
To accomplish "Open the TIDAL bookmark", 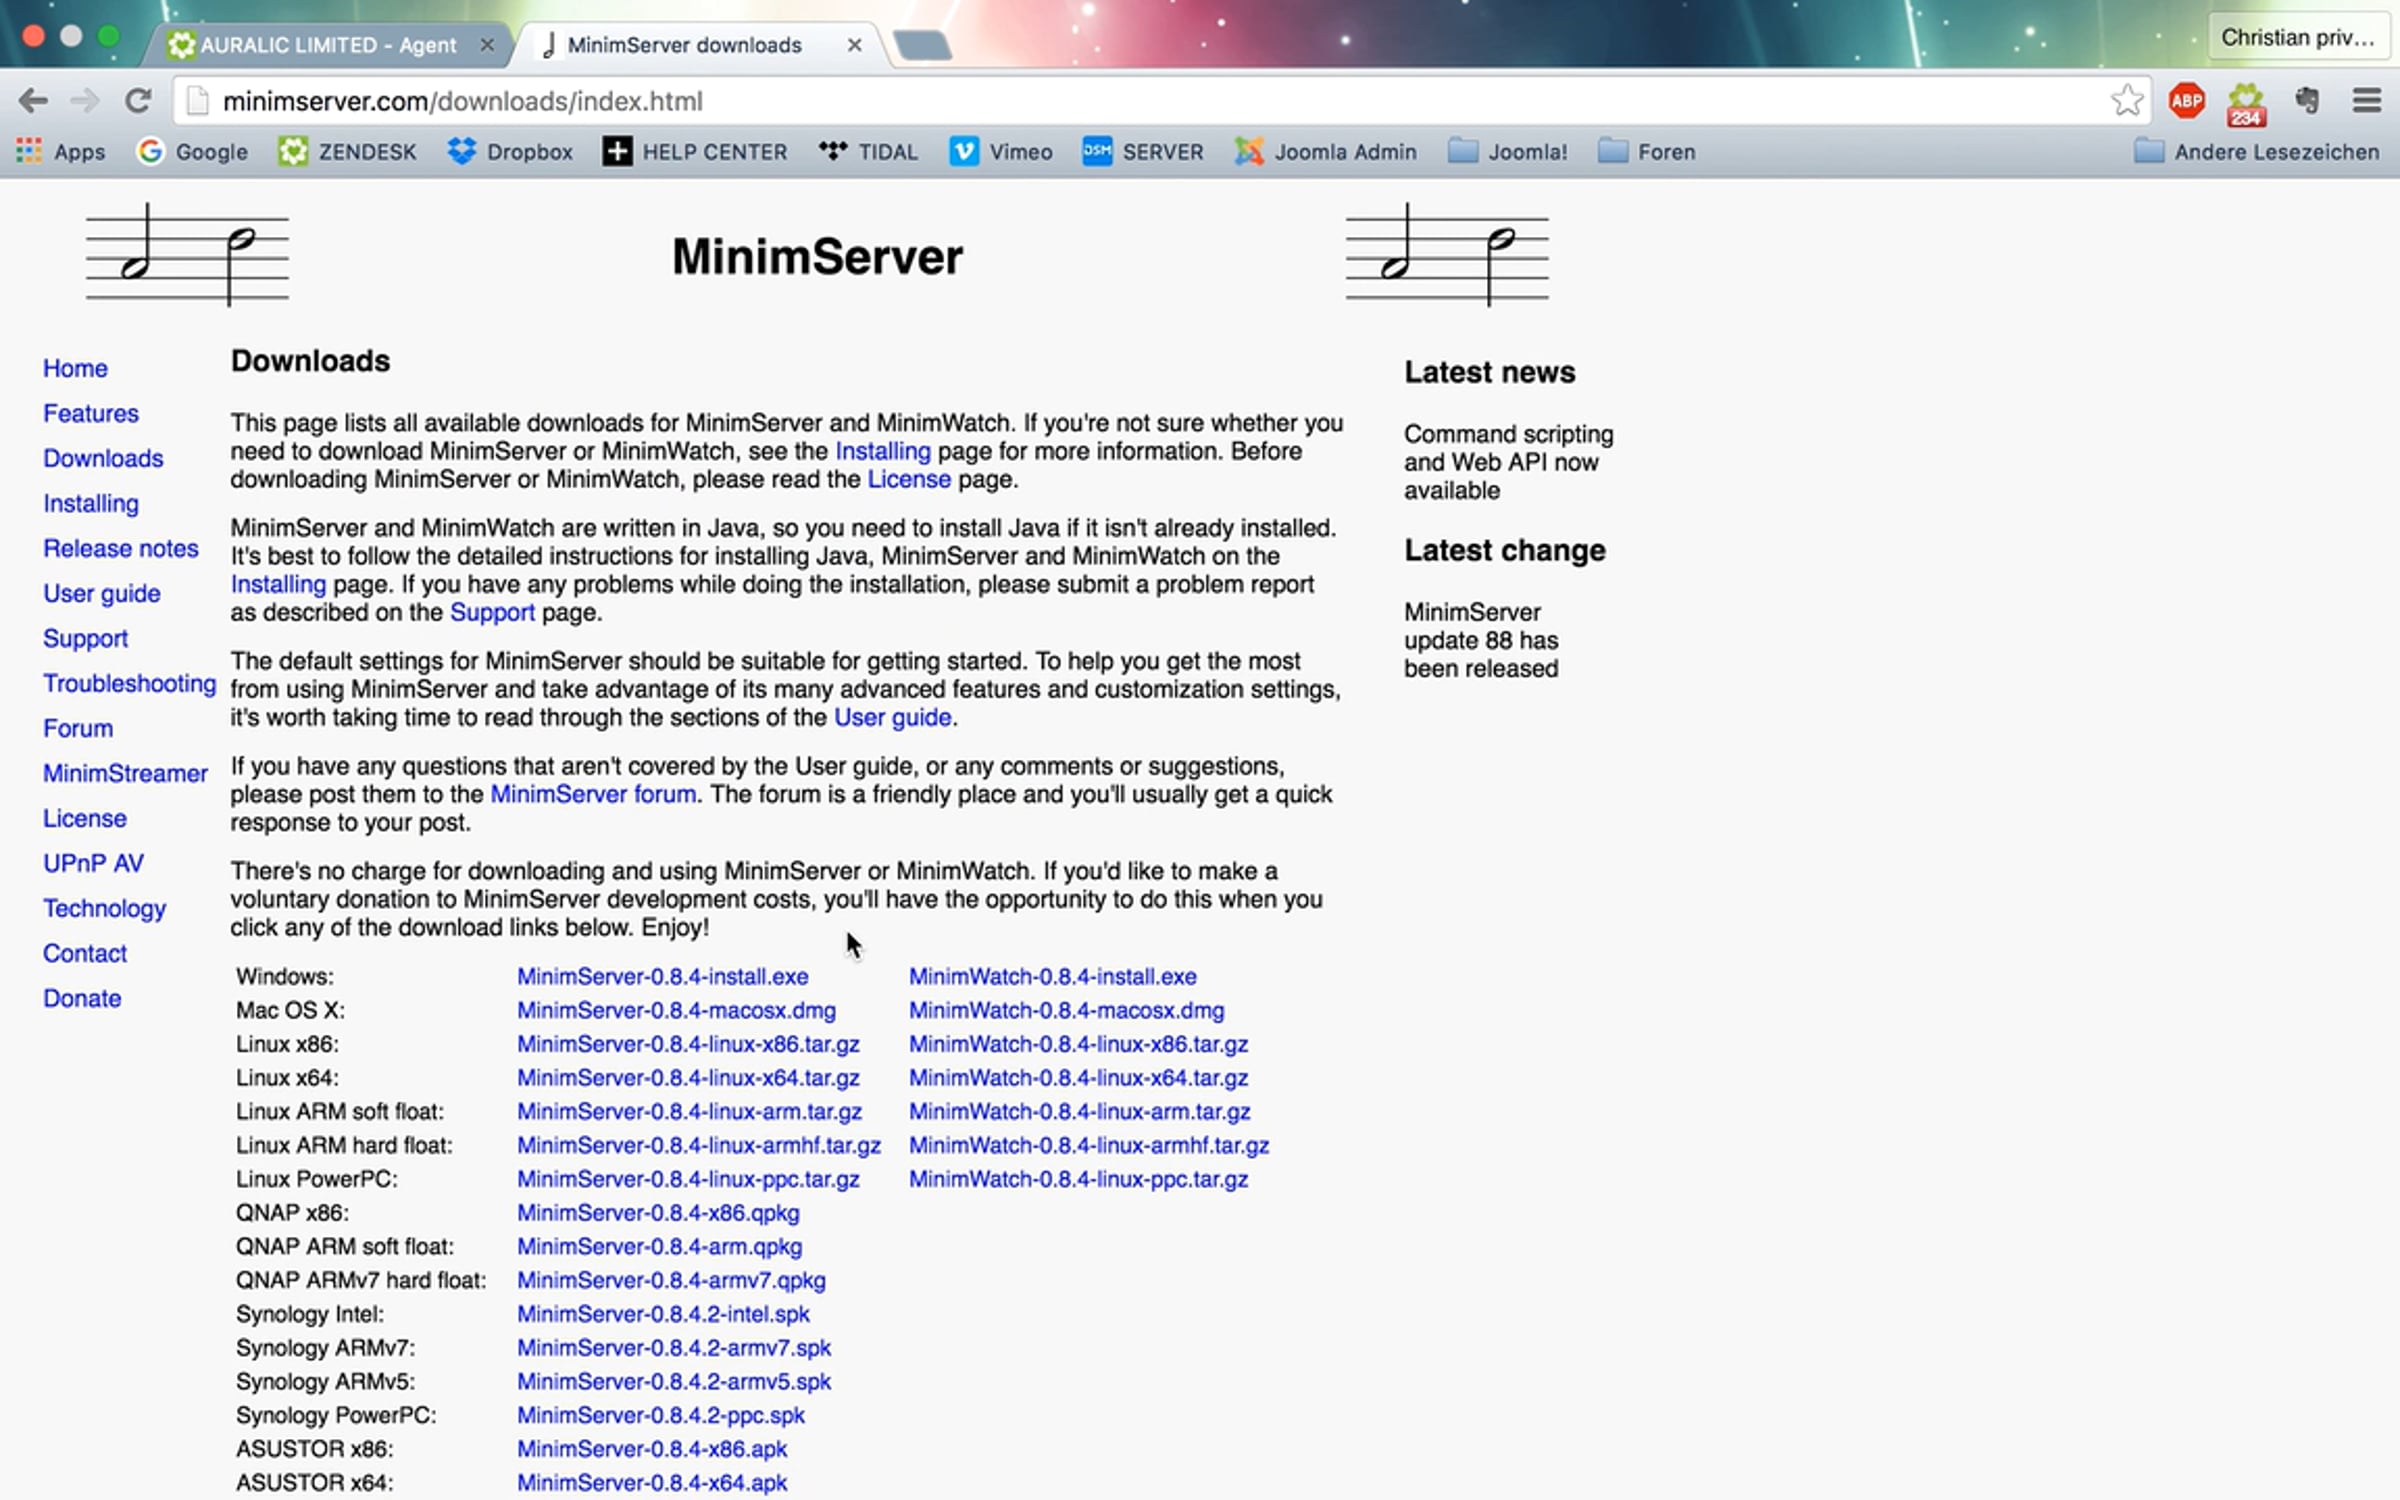I will coord(868,152).
